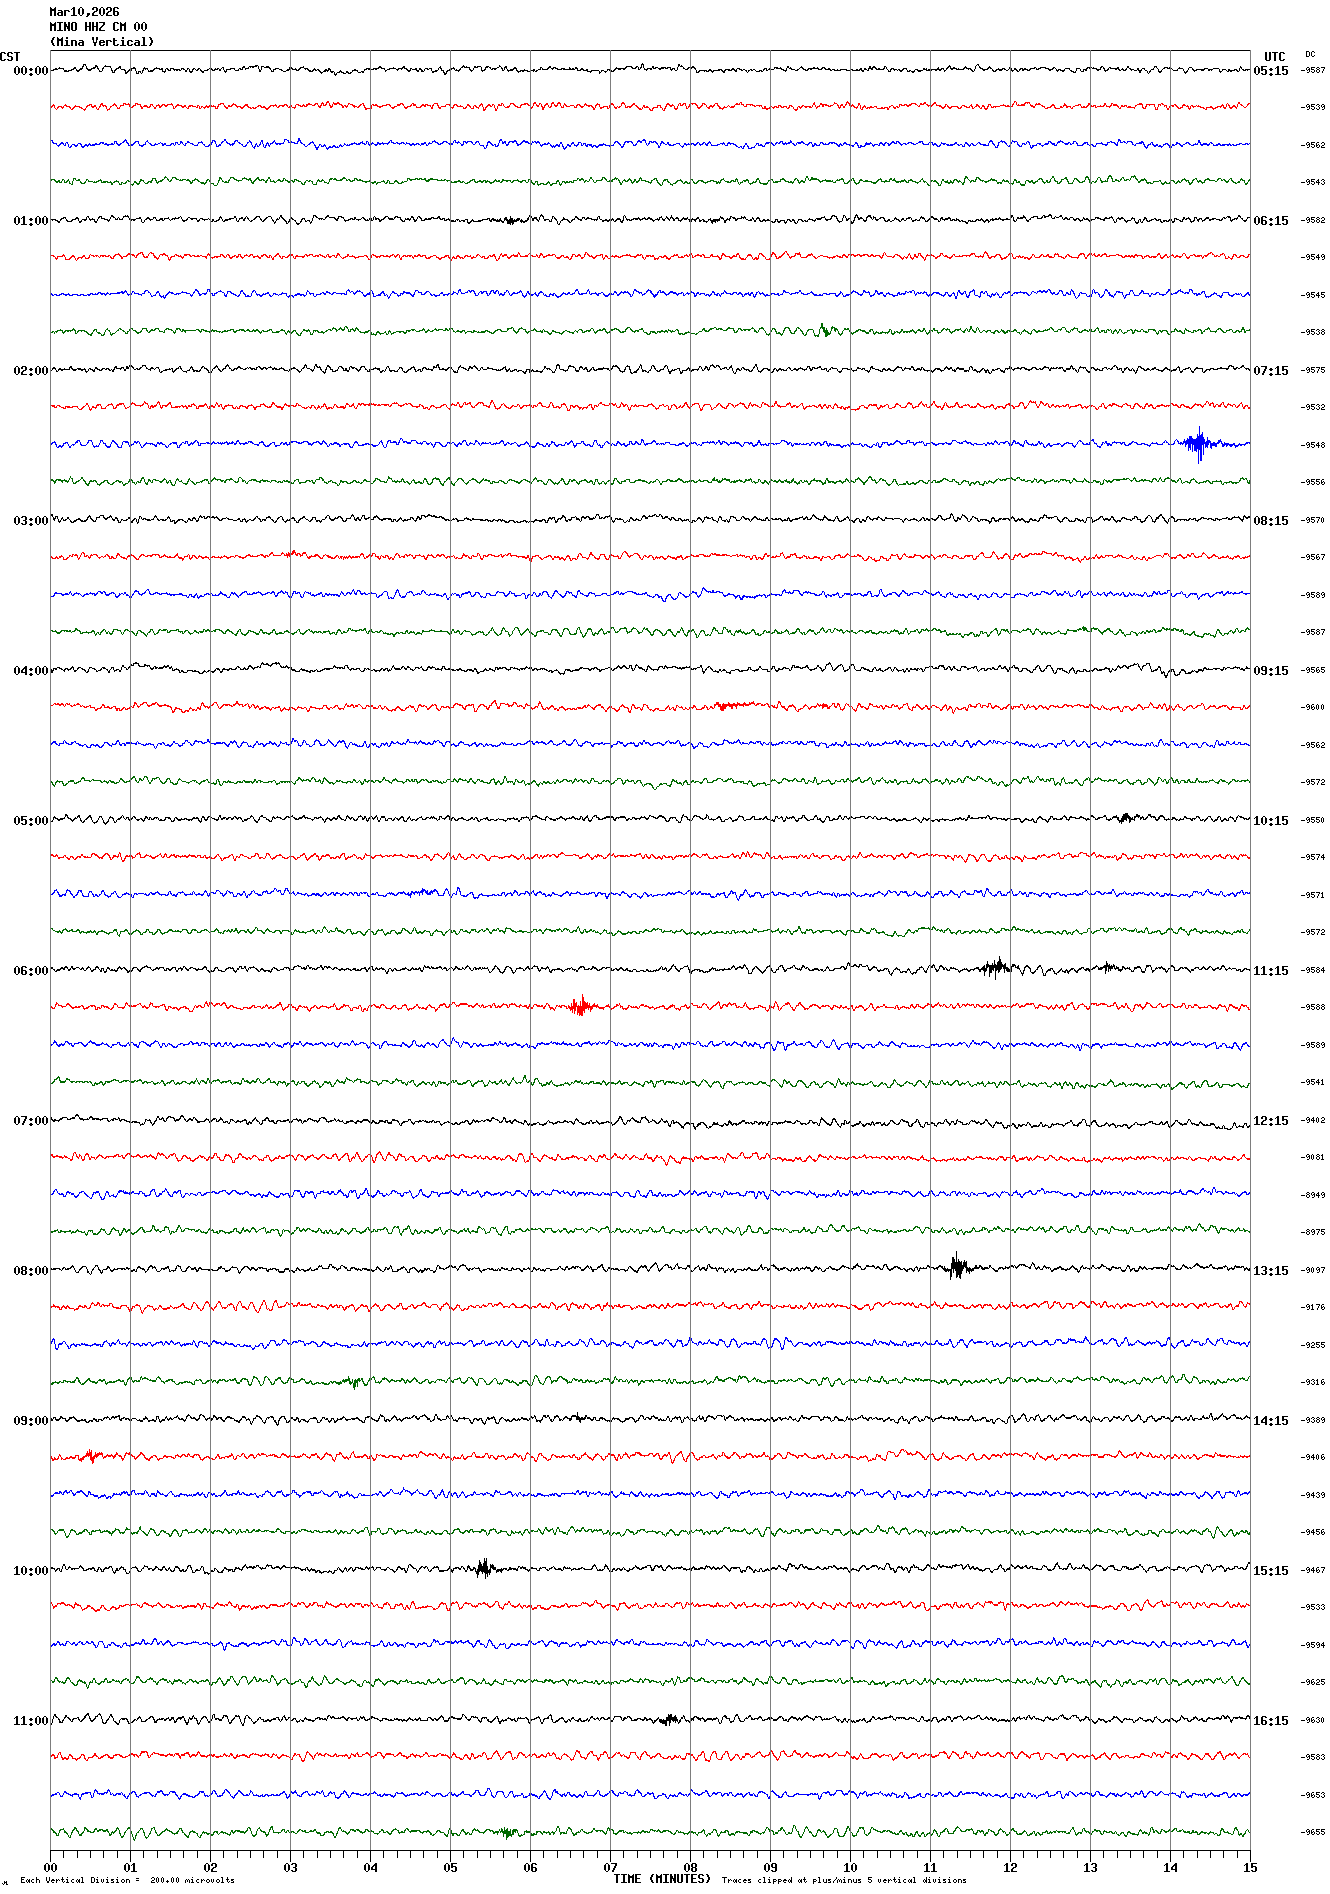This screenshot has height=1894, width=1330.
Task: Click the red seismic burst on the 06:15 trace
Action: [581, 1006]
